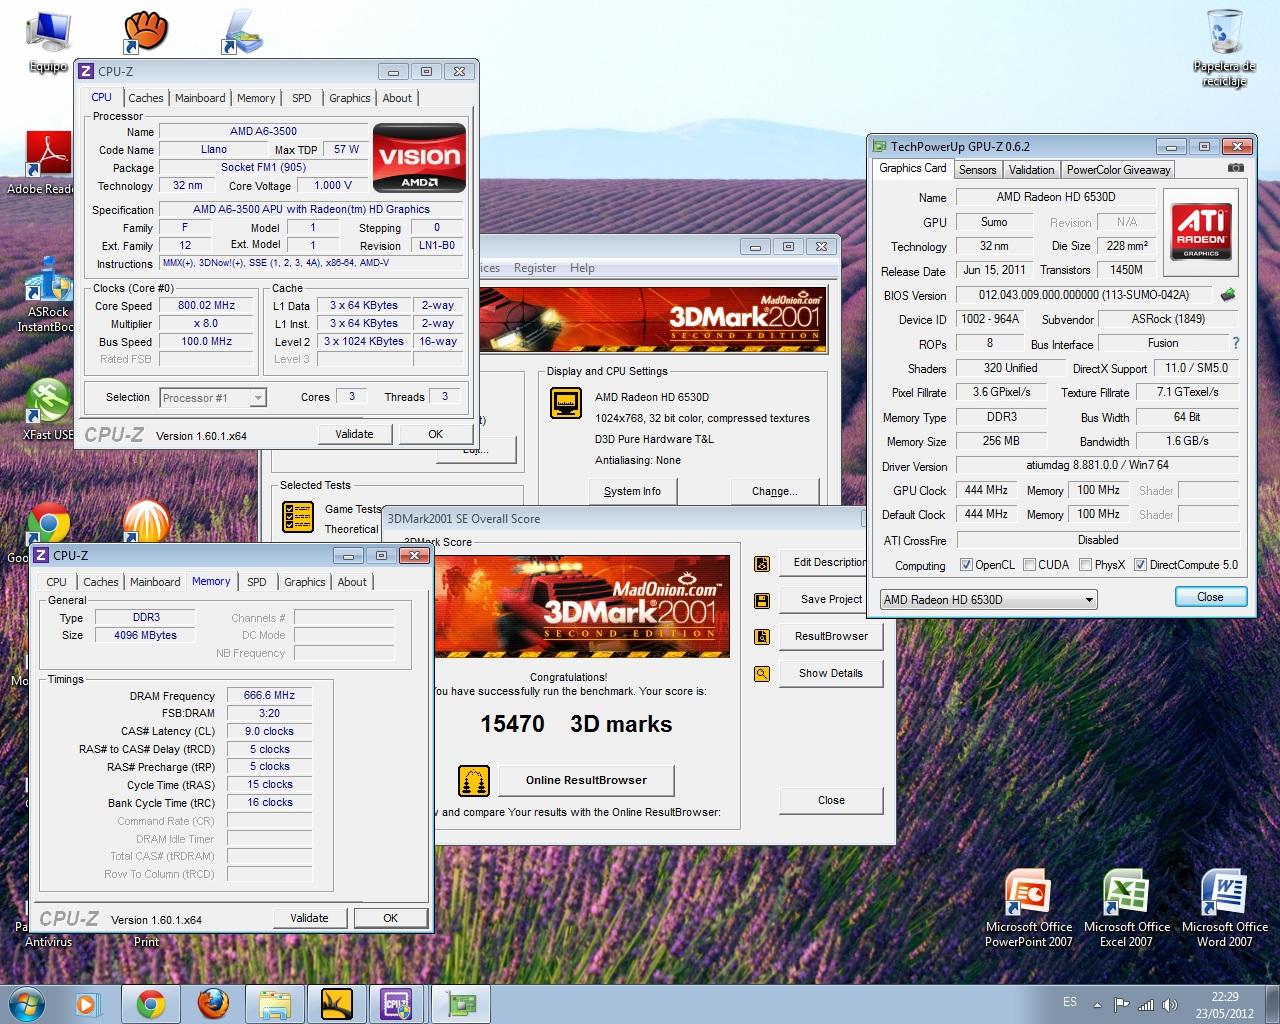
Task: Open the Help menu in 3DMark2001
Action: pyautogui.click(x=582, y=268)
